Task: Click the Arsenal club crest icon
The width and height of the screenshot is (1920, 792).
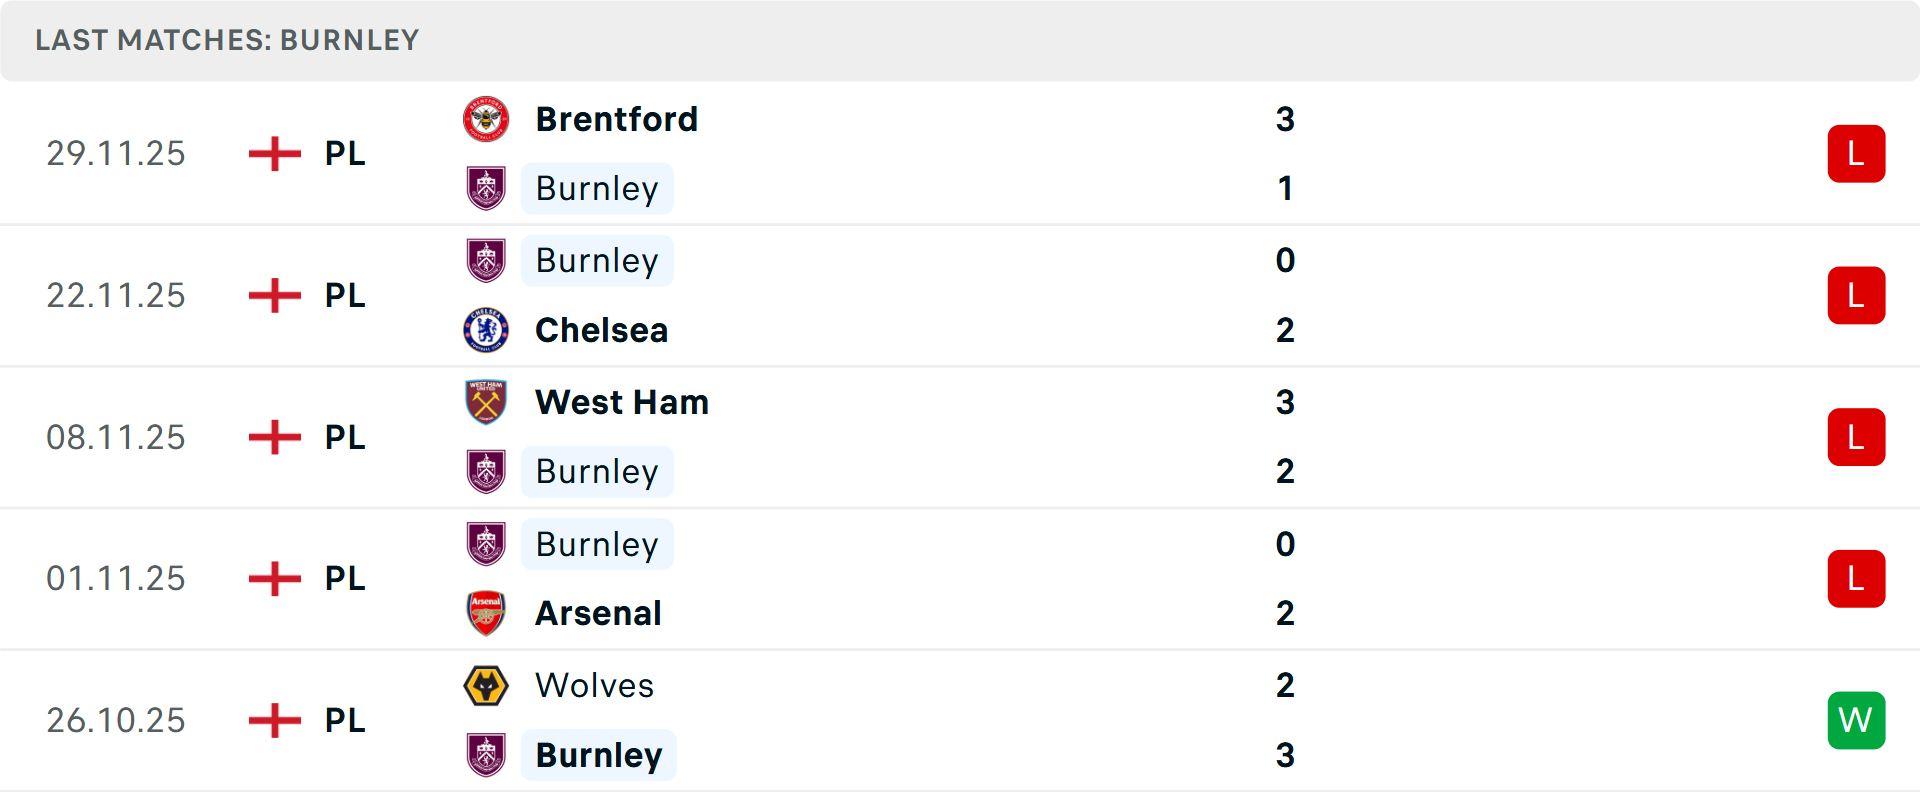Action: (486, 613)
